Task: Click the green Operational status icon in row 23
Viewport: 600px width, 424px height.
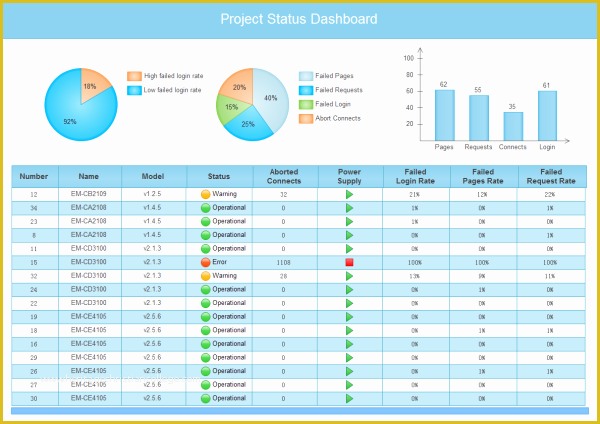Action: coord(205,222)
